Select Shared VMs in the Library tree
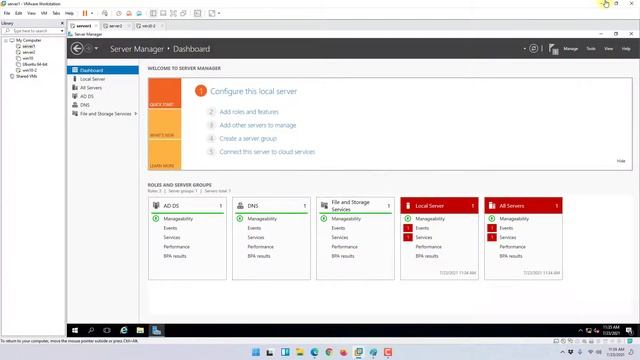The image size is (640, 360). point(27,76)
